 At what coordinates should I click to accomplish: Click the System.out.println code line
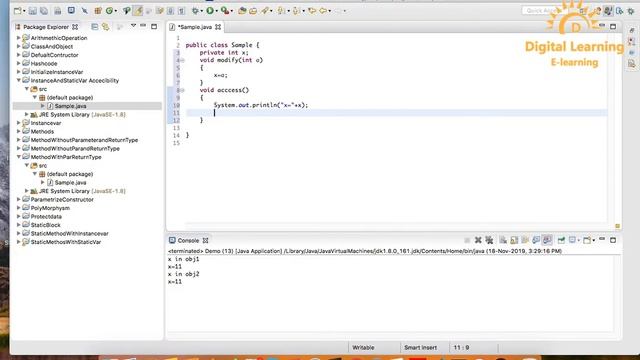(x=261, y=105)
